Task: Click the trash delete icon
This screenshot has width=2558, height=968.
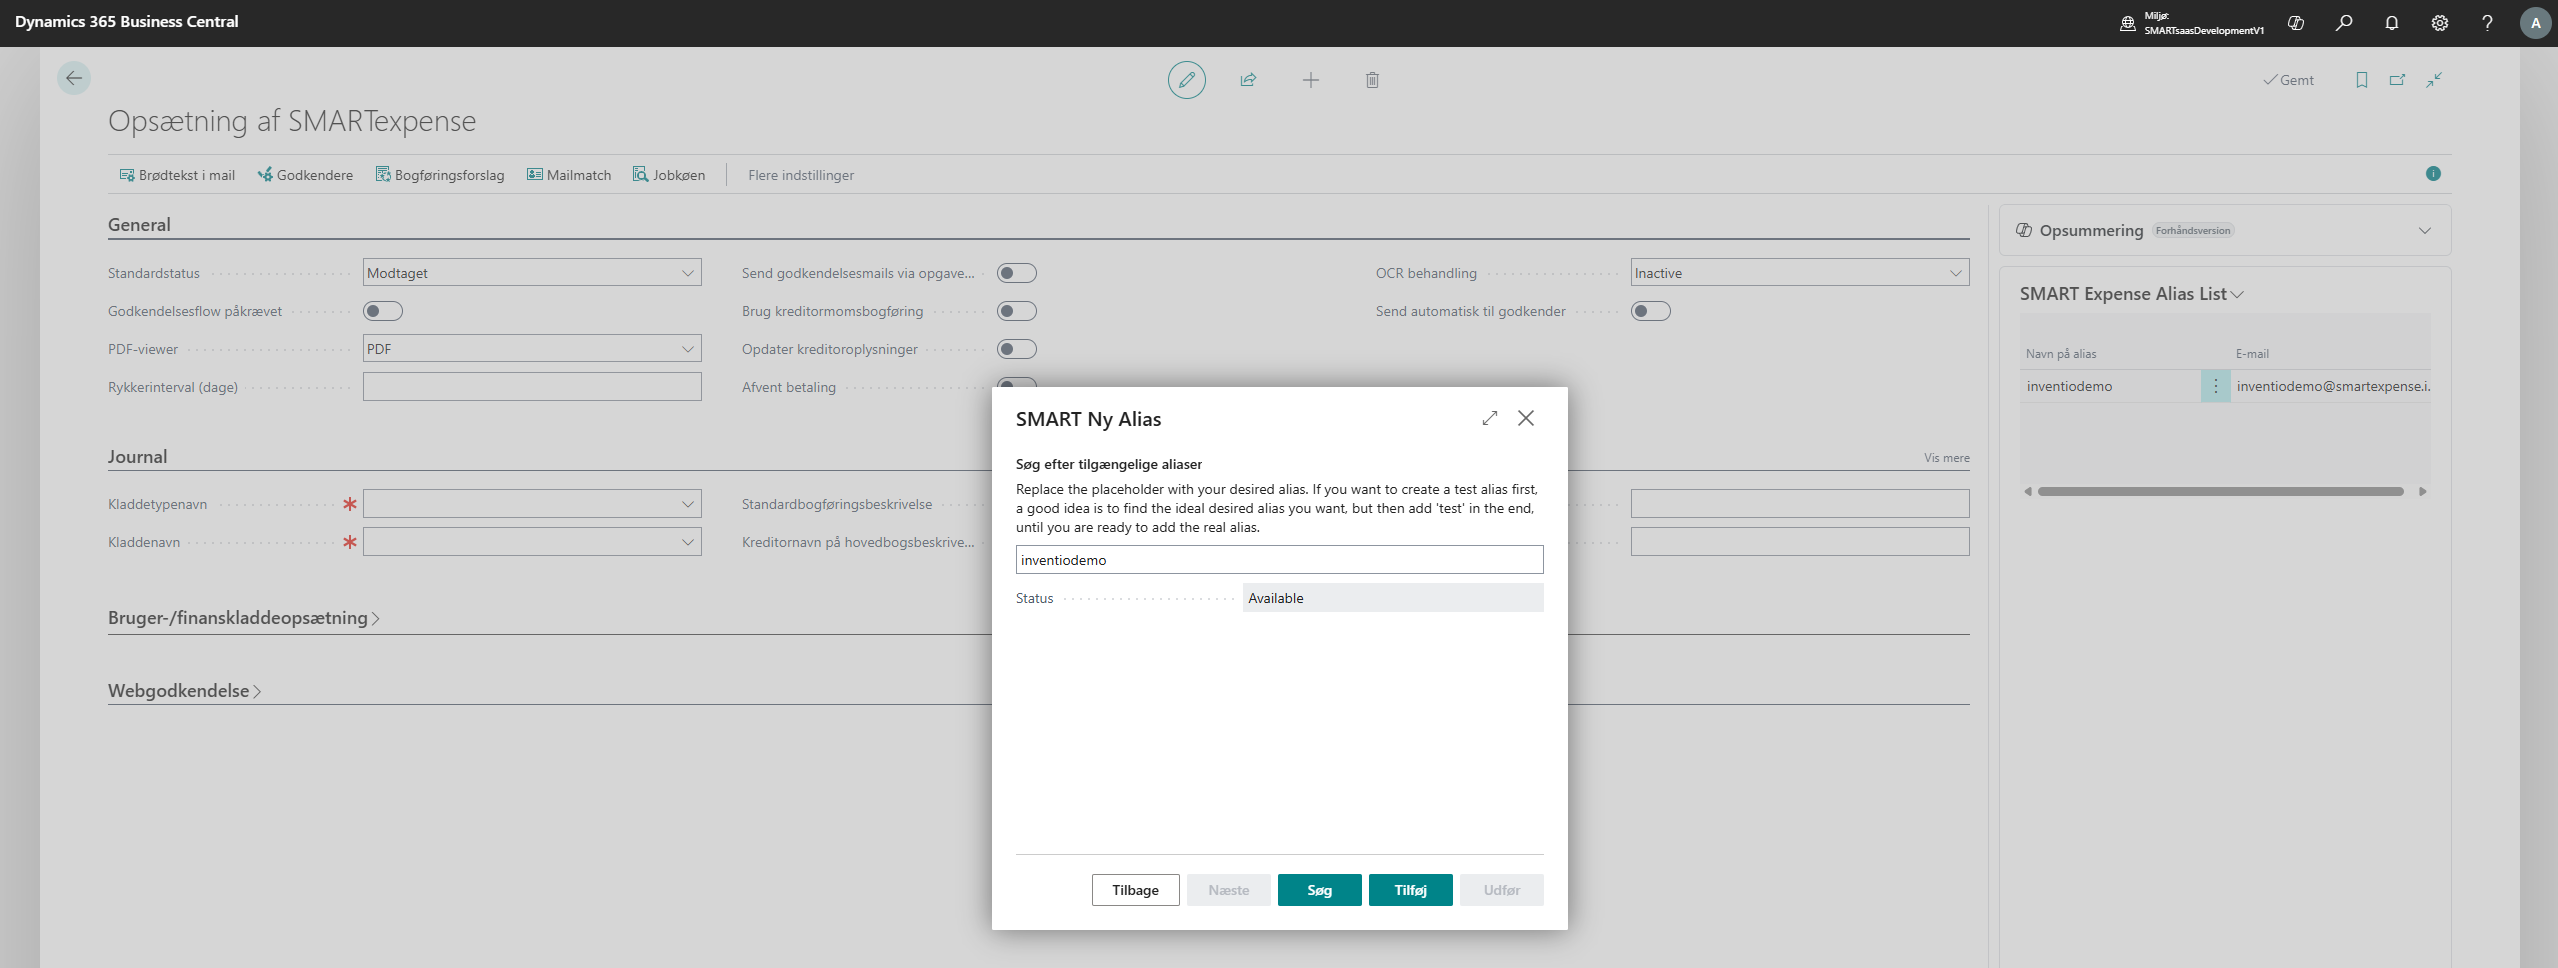Action: coord(1372,80)
